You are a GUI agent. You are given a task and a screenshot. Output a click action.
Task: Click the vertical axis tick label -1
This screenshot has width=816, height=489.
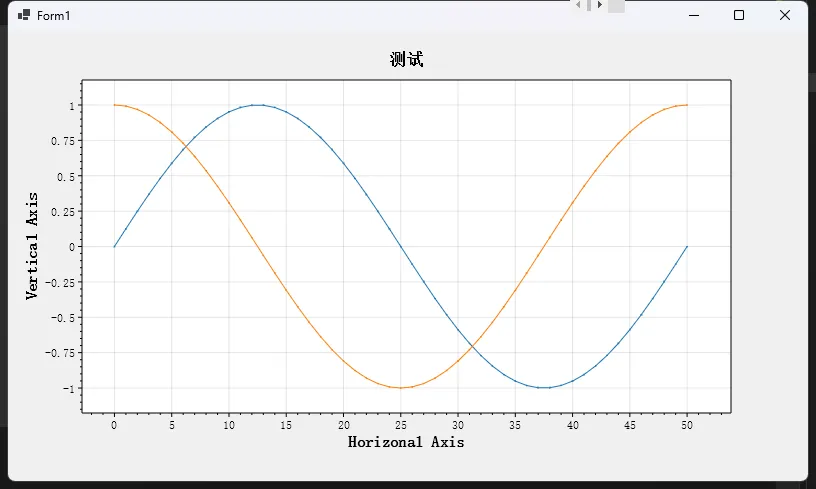pos(69,389)
